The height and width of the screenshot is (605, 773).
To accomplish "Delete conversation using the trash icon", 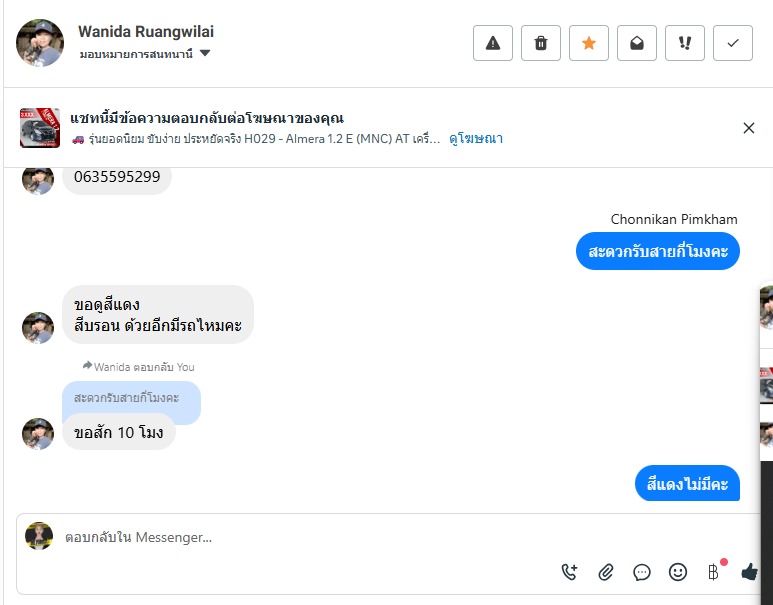I will [541, 43].
